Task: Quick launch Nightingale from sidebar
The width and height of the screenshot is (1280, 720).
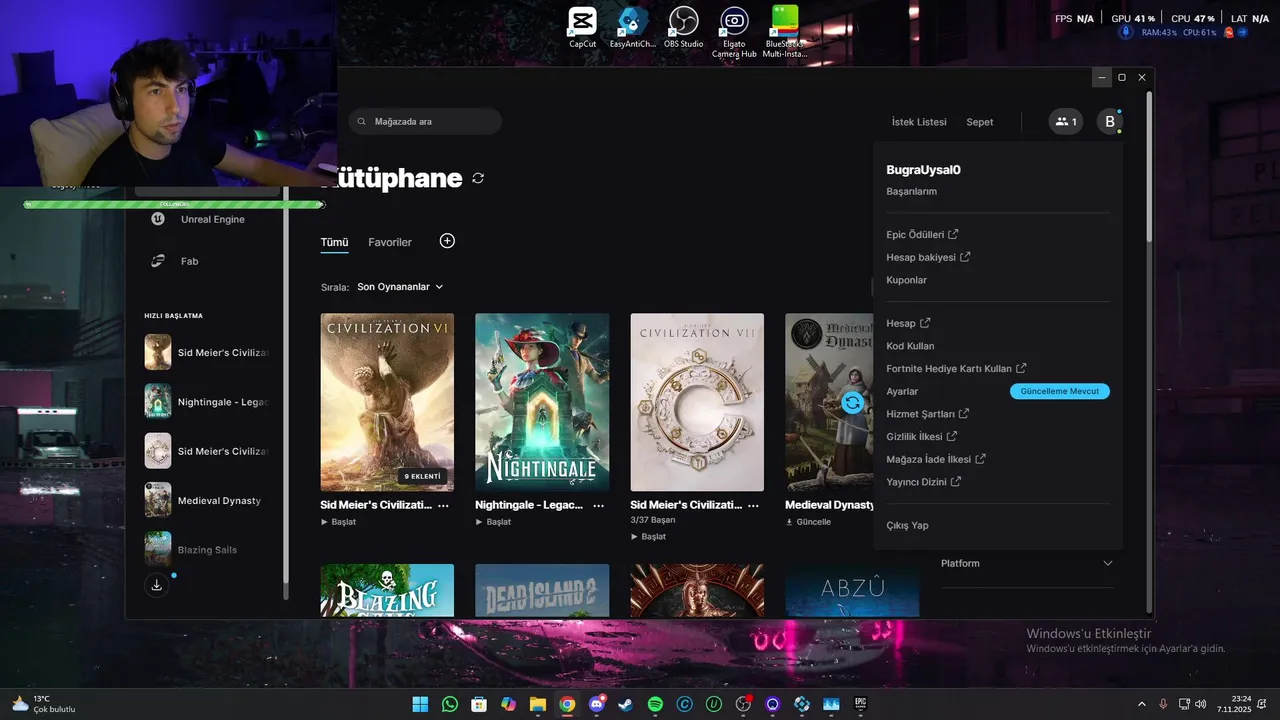Action: [207, 402]
